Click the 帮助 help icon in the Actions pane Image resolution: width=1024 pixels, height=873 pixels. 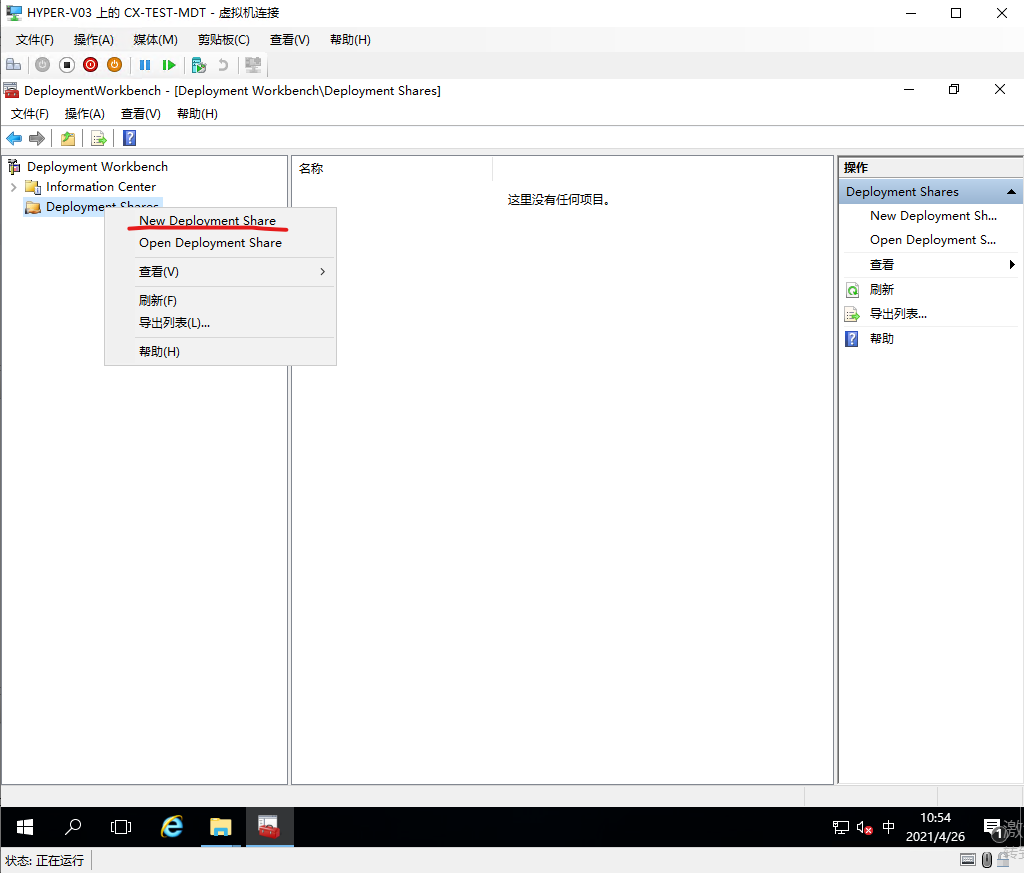[852, 338]
